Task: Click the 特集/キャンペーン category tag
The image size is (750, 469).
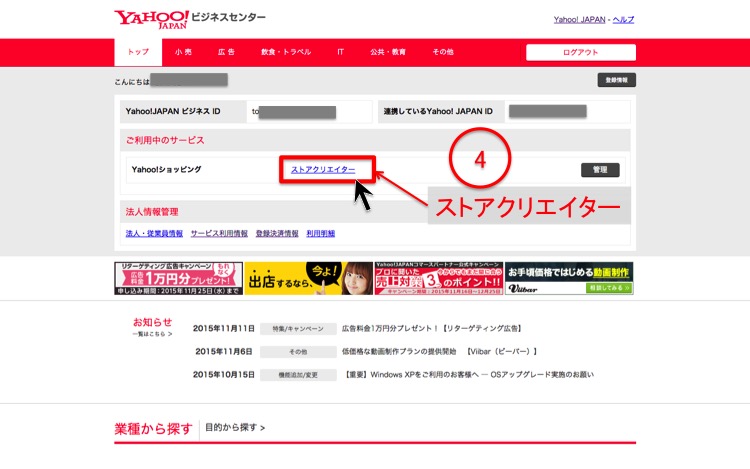Action: (x=298, y=329)
